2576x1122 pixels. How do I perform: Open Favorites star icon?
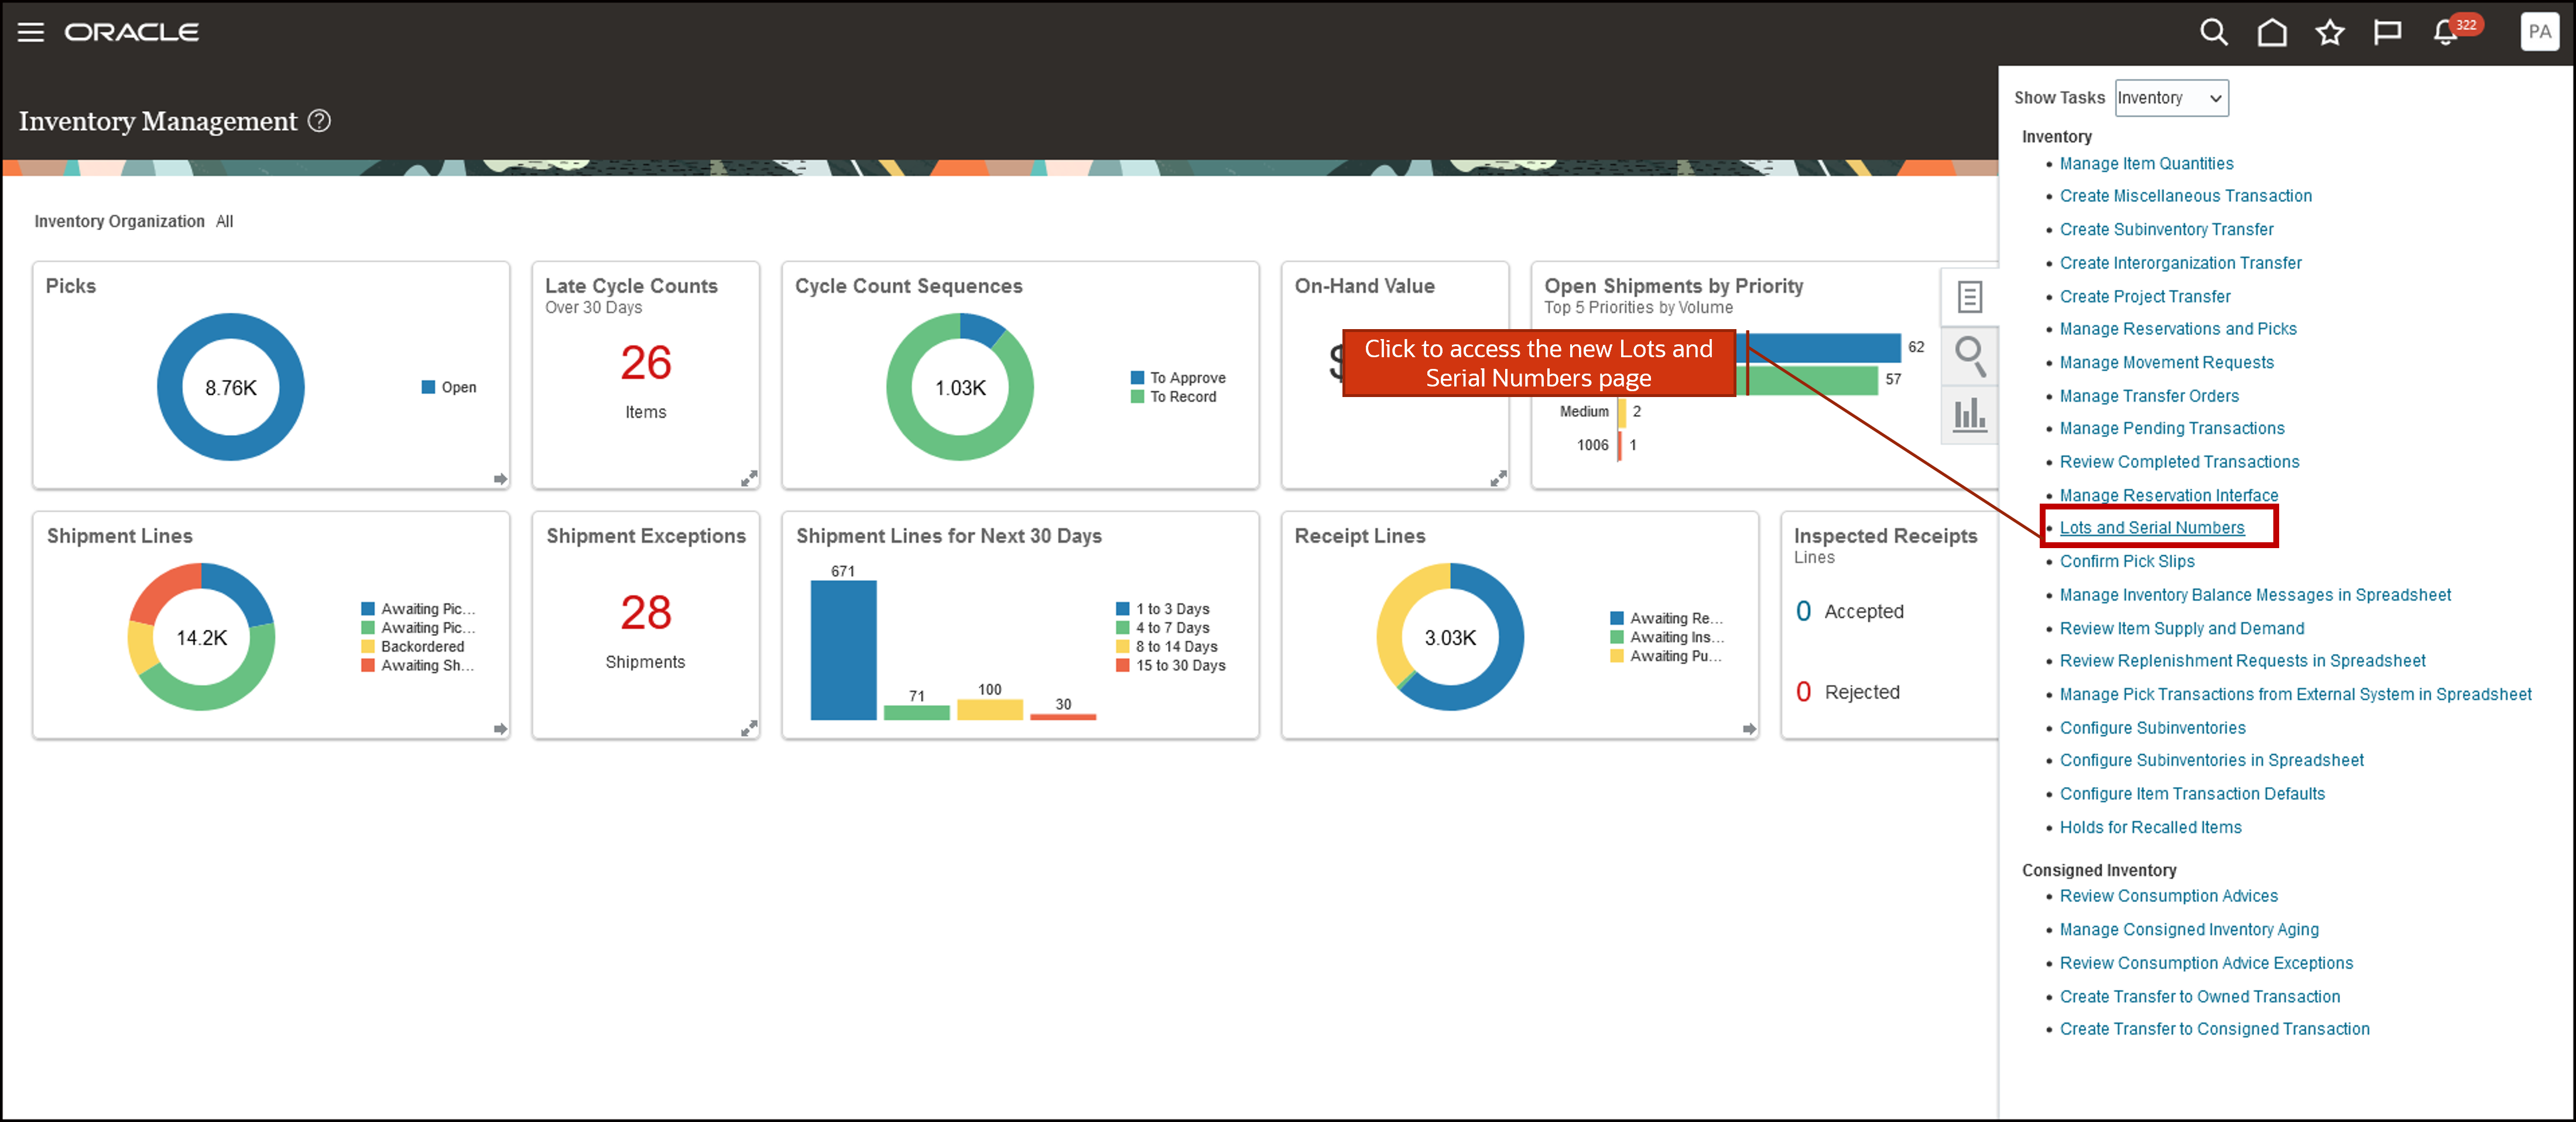2329,32
